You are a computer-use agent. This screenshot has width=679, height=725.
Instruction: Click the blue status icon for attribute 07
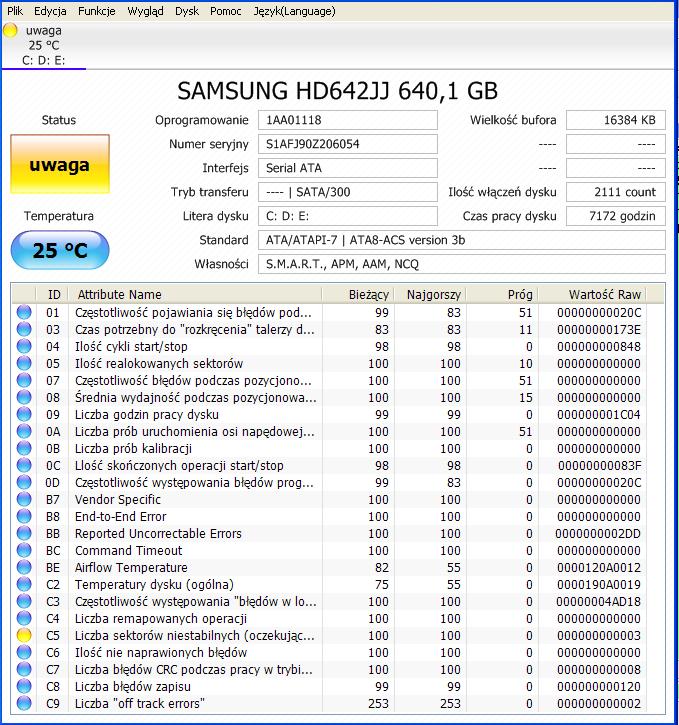pos(24,381)
